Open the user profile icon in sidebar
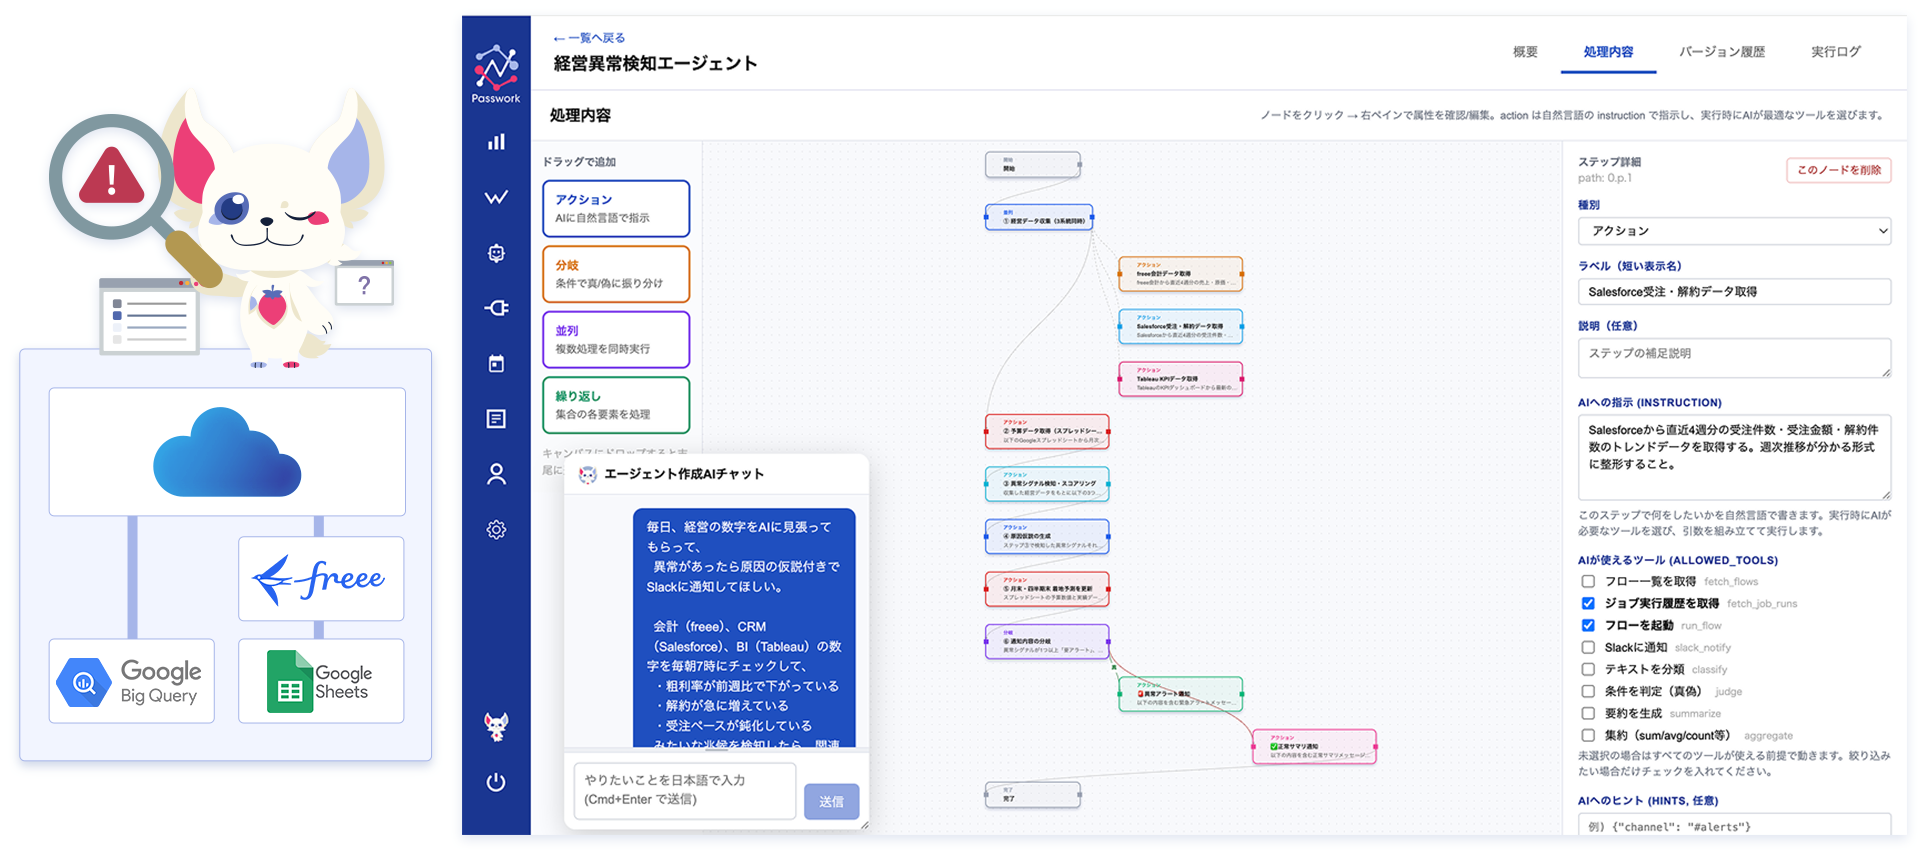Viewport: 1920px width, 863px height. point(496,474)
